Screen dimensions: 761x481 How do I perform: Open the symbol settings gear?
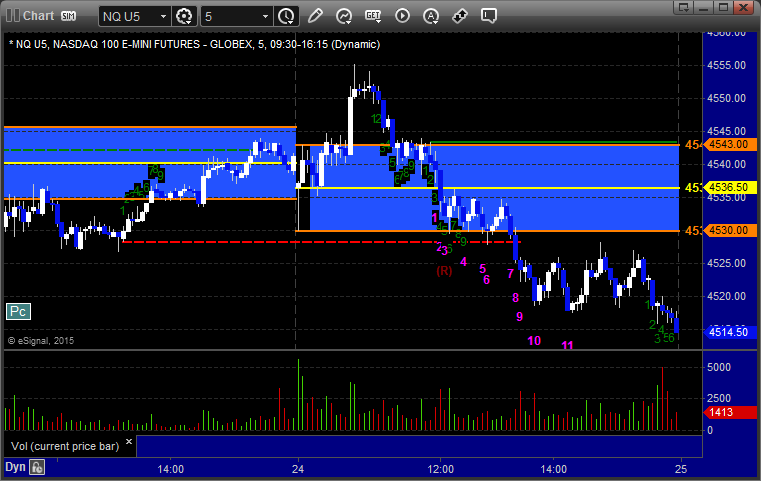184,17
